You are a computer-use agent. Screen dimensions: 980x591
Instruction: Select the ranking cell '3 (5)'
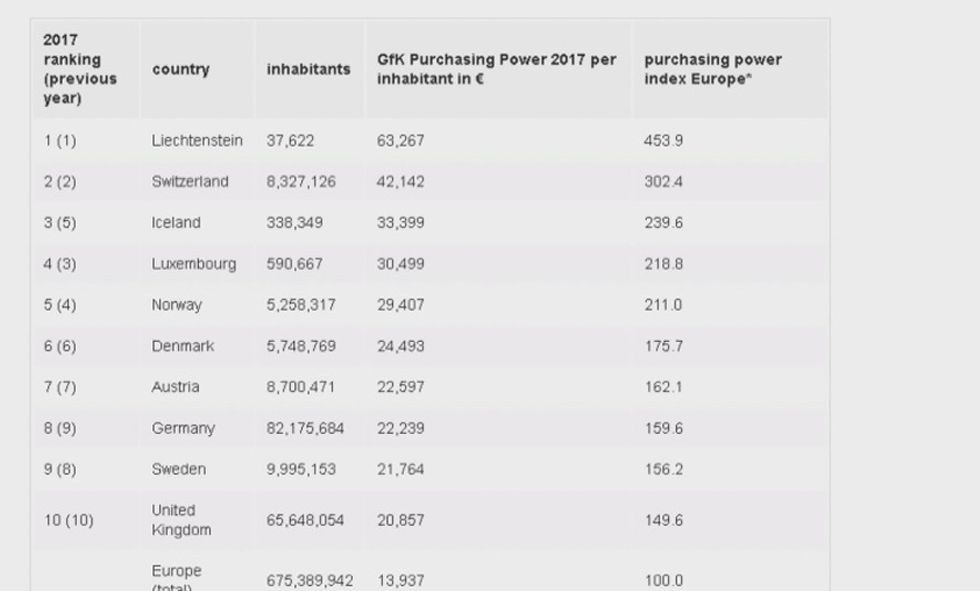[x=59, y=223]
